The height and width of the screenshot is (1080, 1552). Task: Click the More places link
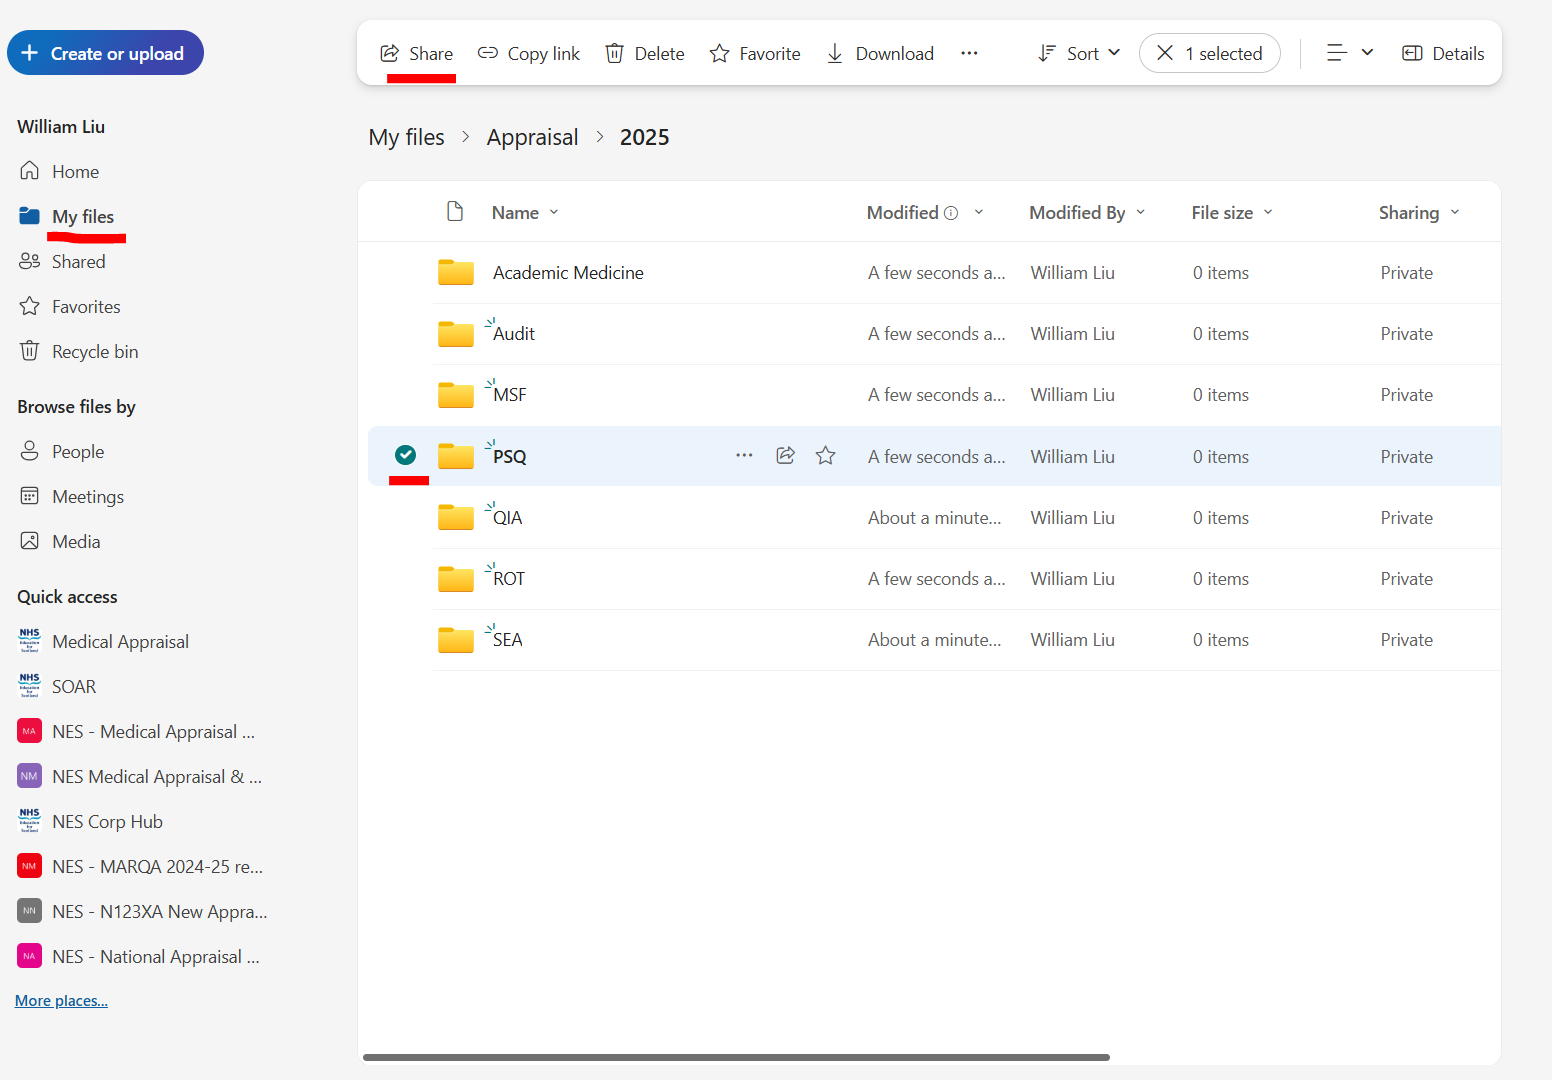(x=61, y=1001)
